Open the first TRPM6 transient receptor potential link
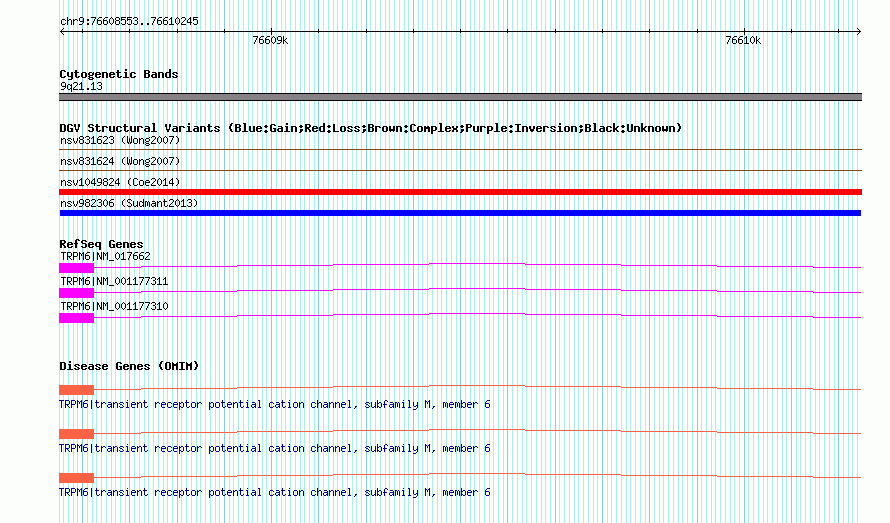Image resolution: width=890 pixels, height=523 pixels. click(275, 404)
